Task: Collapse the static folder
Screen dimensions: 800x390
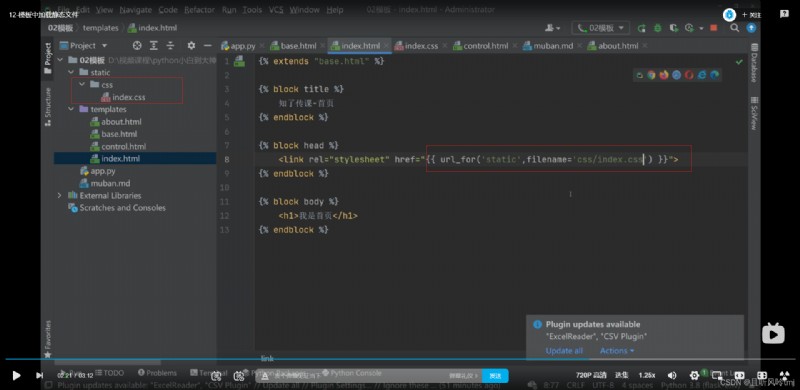Action: 71,72
